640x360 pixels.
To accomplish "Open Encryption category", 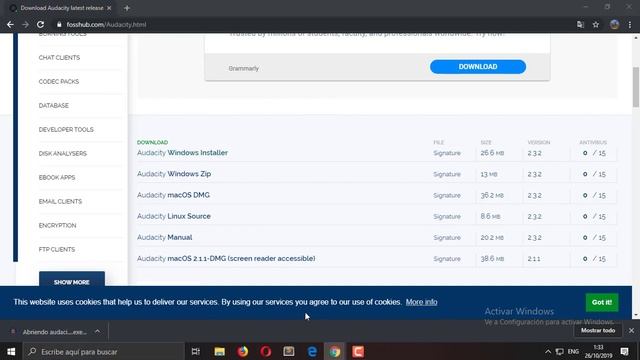I will tap(57, 226).
